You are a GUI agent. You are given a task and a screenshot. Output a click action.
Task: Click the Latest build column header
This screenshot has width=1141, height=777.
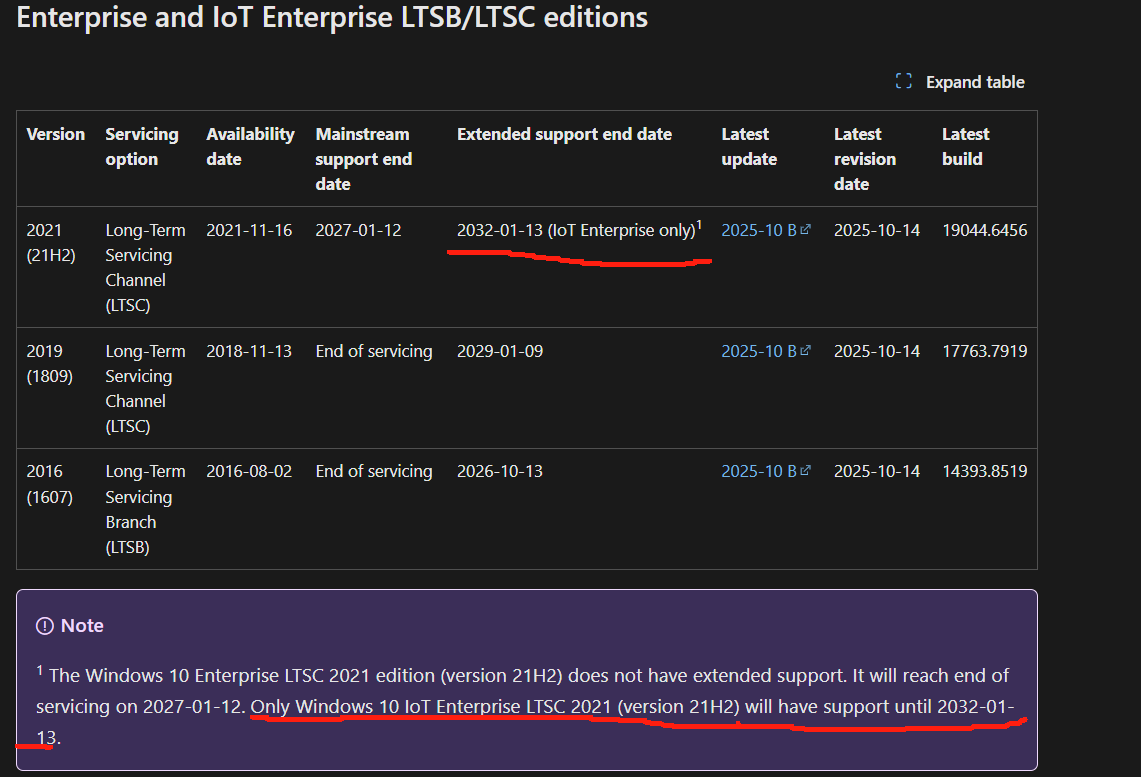click(966, 146)
